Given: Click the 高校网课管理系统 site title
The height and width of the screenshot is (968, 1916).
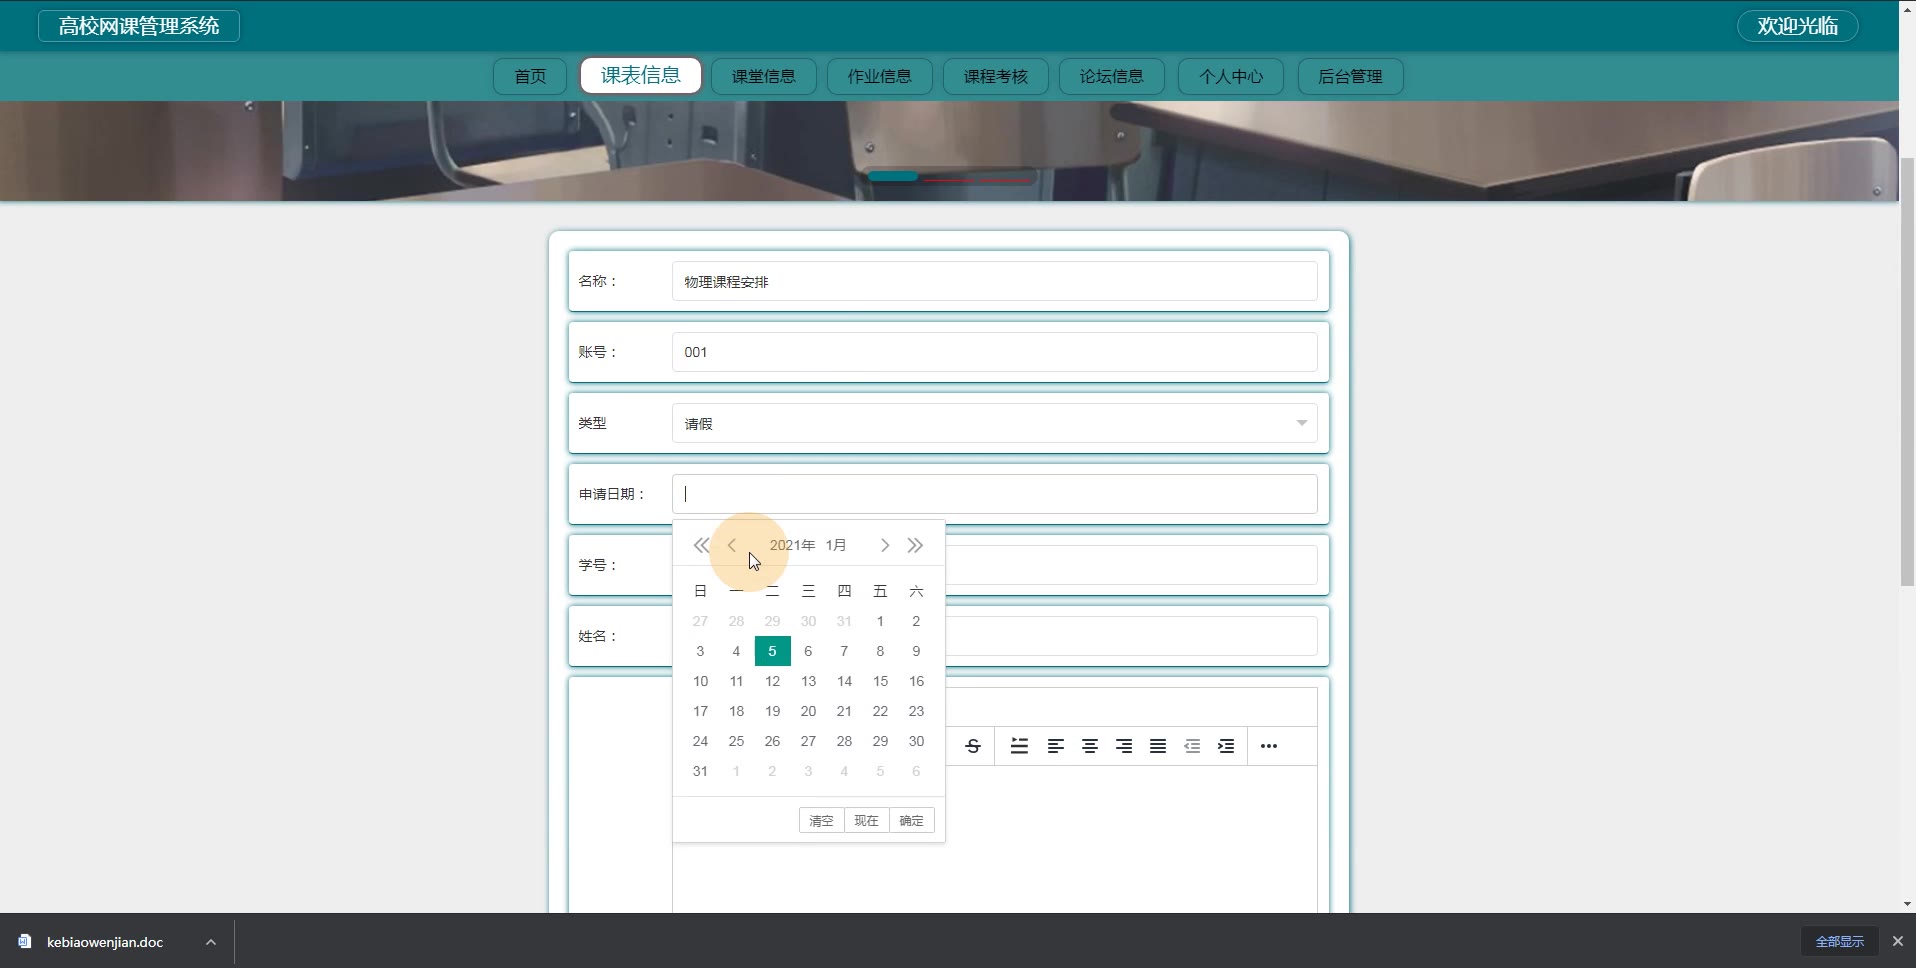Looking at the screenshot, I should pyautogui.click(x=139, y=26).
